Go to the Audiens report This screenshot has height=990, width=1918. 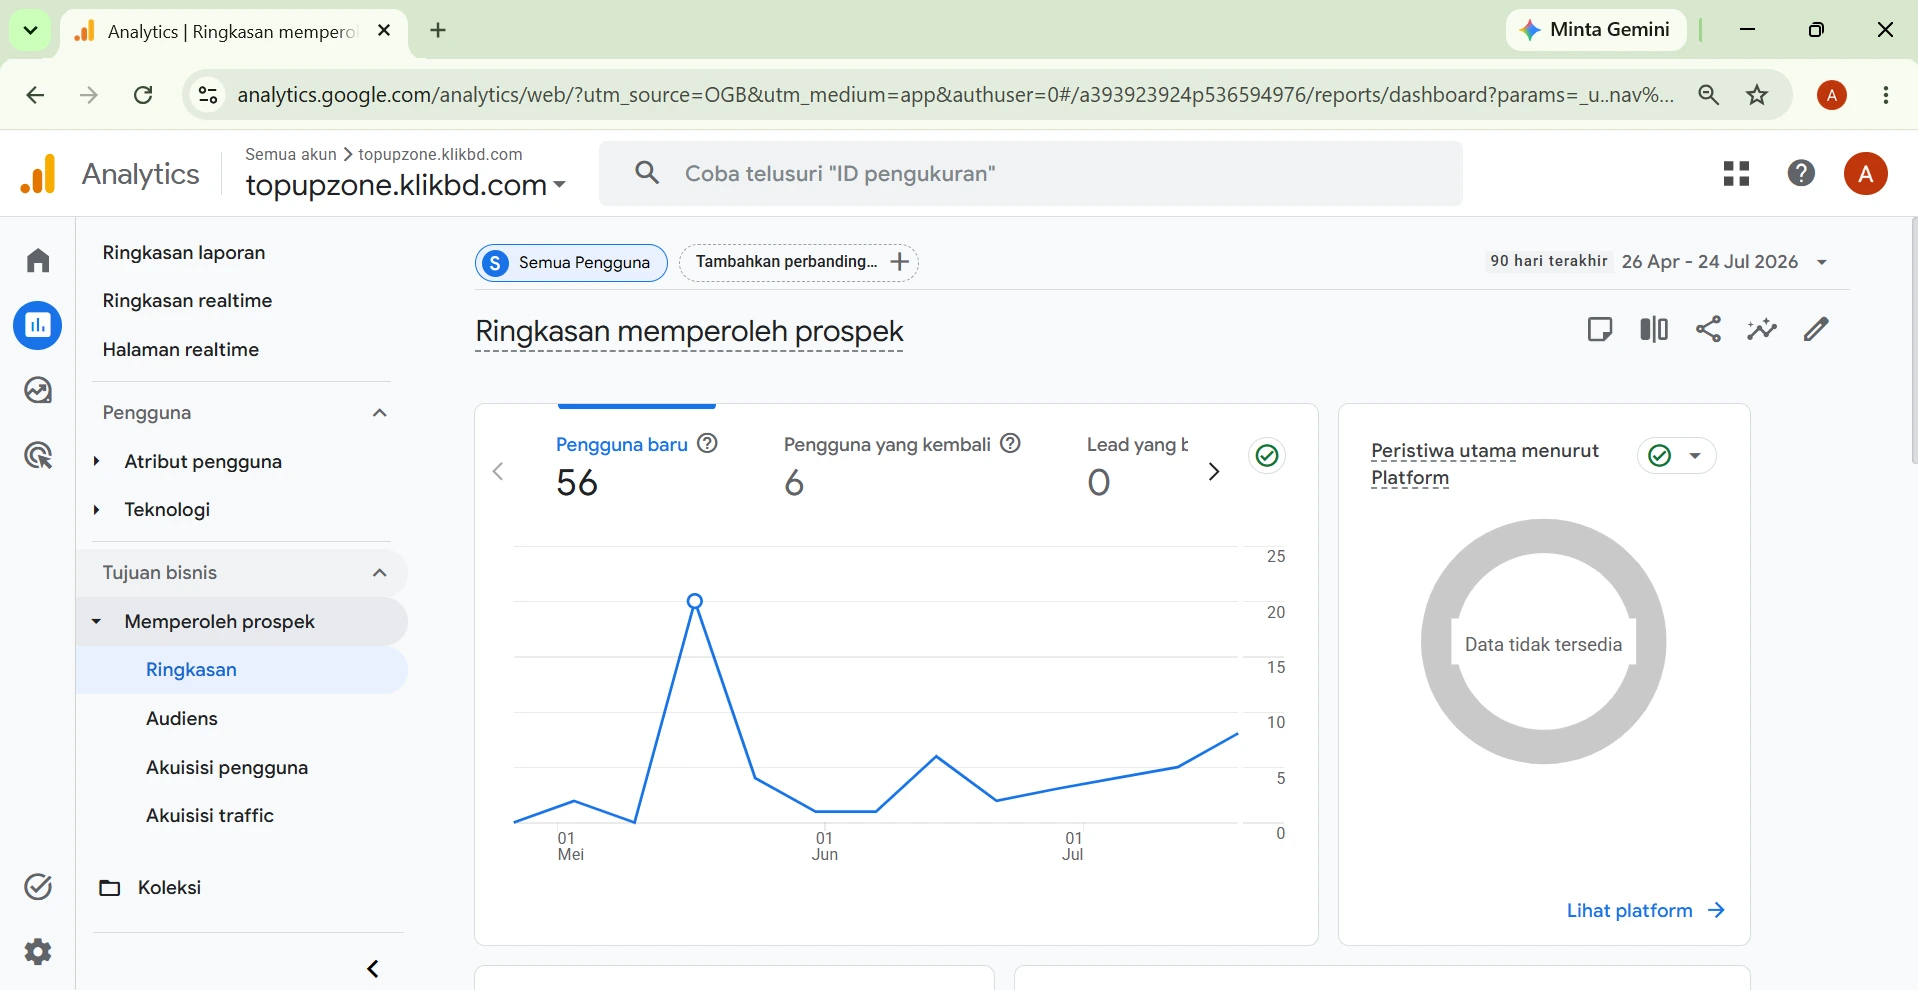(182, 718)
